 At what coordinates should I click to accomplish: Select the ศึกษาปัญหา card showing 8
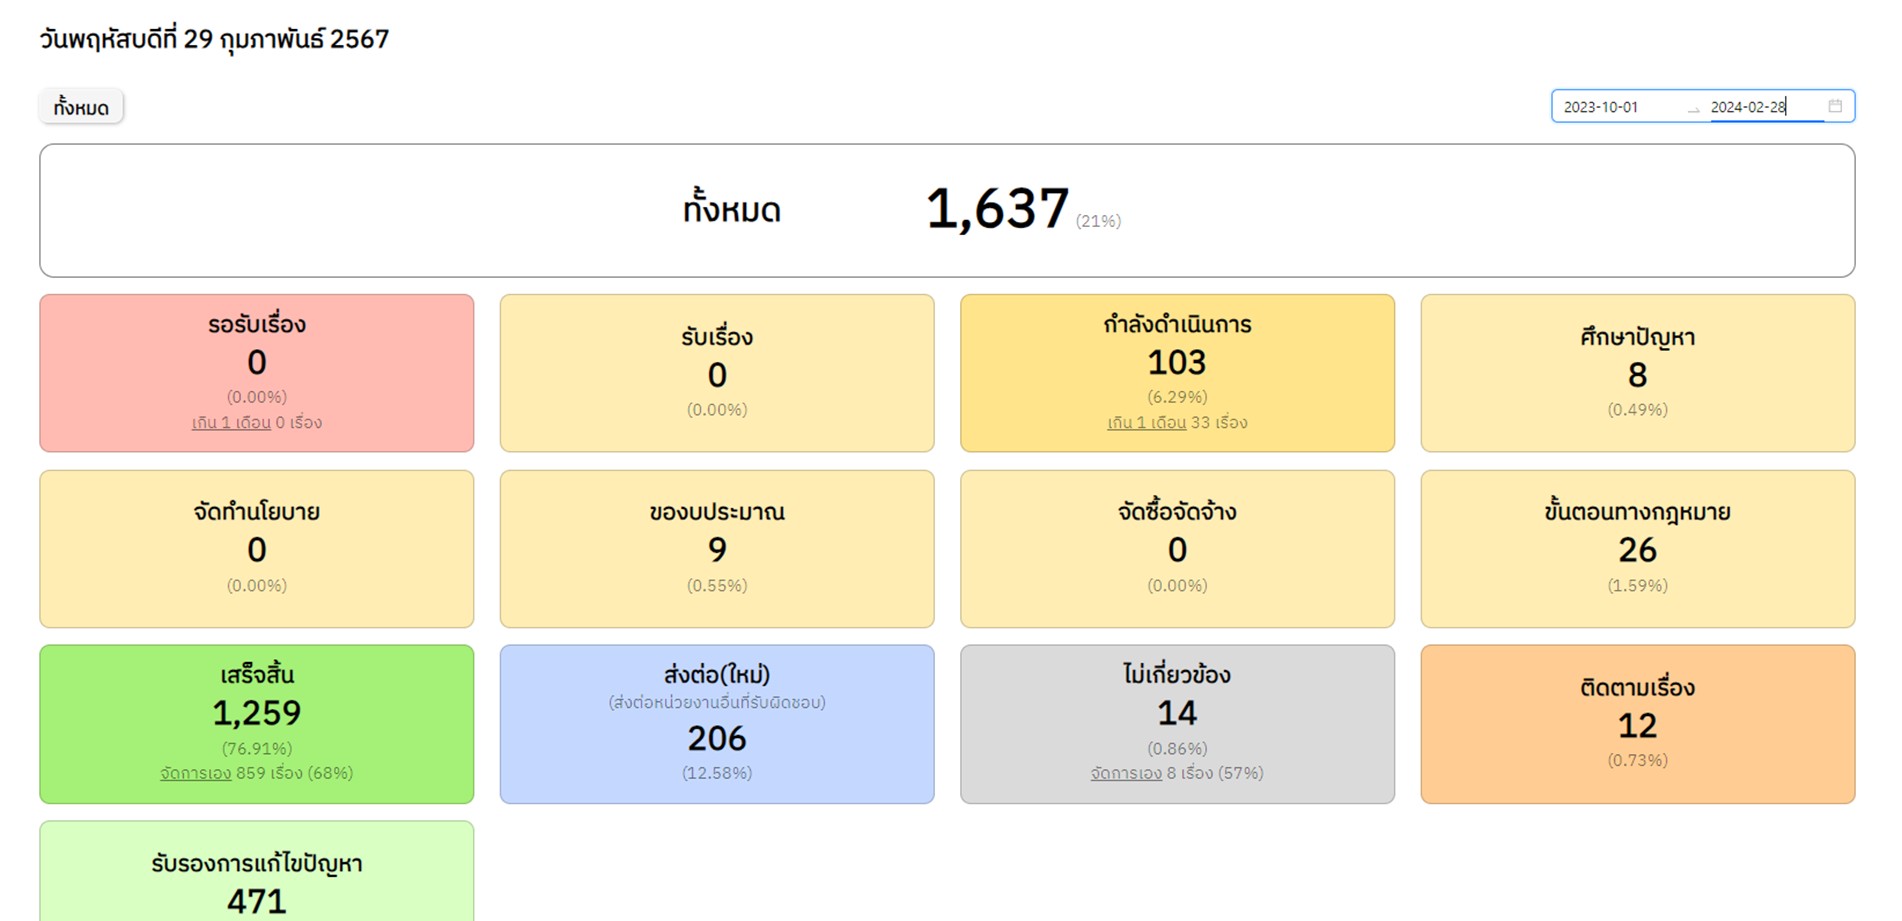coord(1638,373)
